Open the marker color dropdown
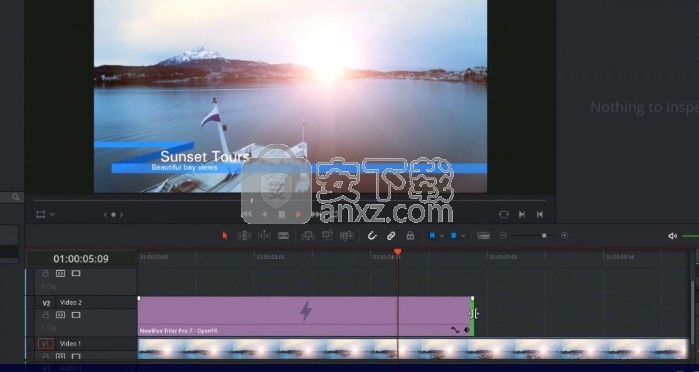 click(463, 236)
